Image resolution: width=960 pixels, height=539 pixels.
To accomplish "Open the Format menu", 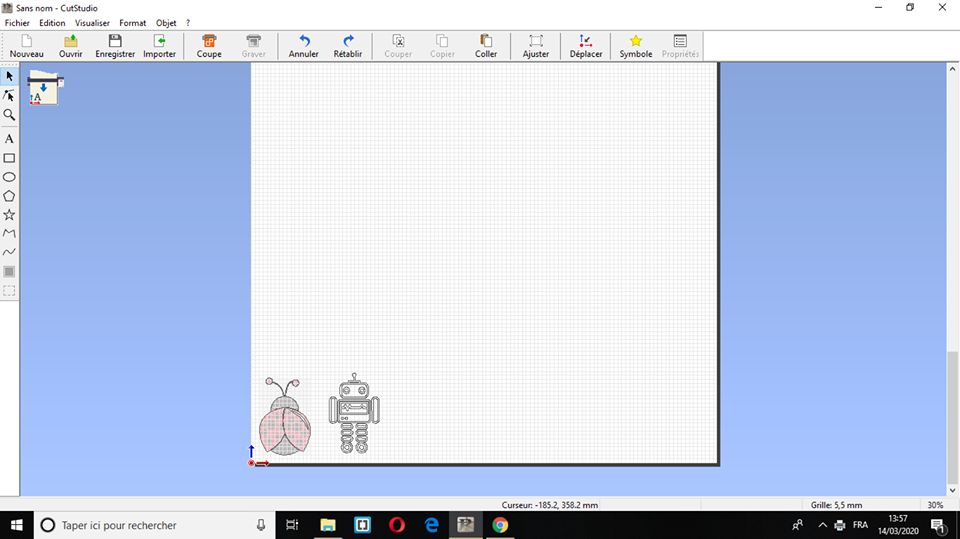I will (x=132, y=23).
